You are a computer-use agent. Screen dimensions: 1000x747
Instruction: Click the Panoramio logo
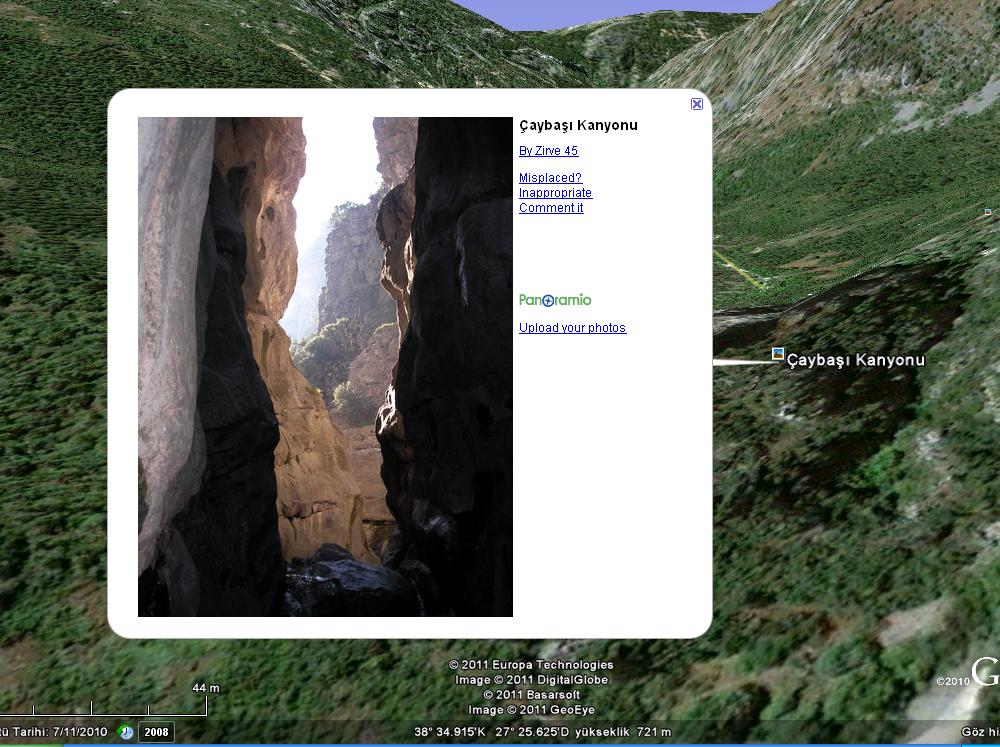(555, 300)
